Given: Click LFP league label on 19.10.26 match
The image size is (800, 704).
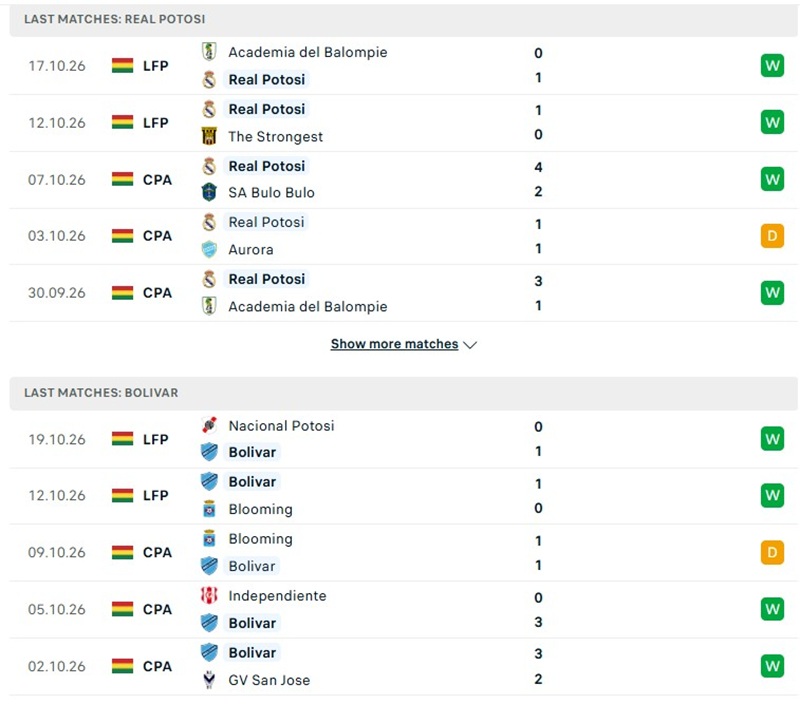Looking at the screenshot, I should [x=156, y=439].
